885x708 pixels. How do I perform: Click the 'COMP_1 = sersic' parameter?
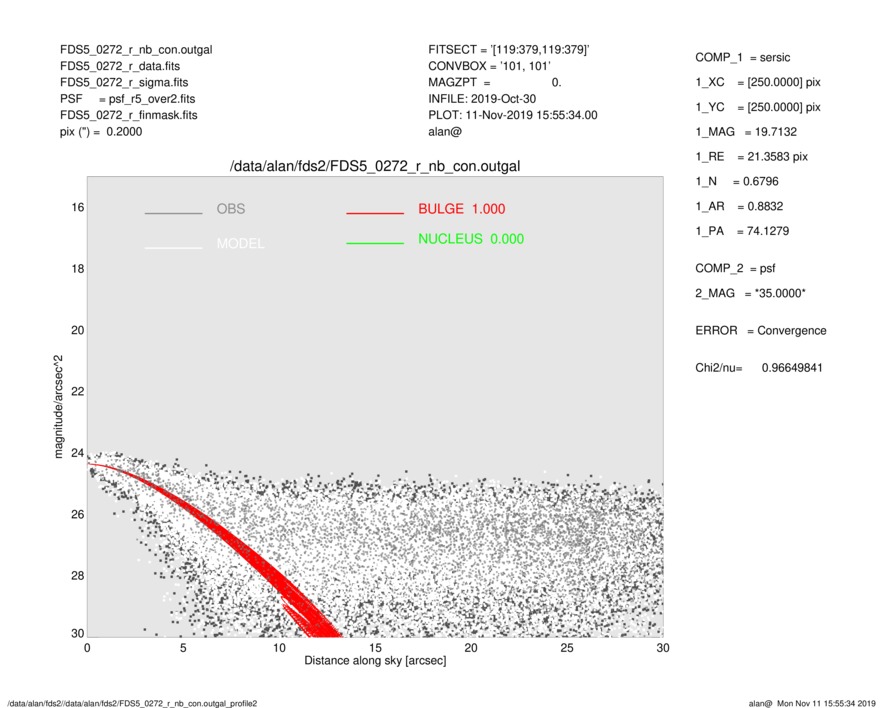click(x=743, y=58)
